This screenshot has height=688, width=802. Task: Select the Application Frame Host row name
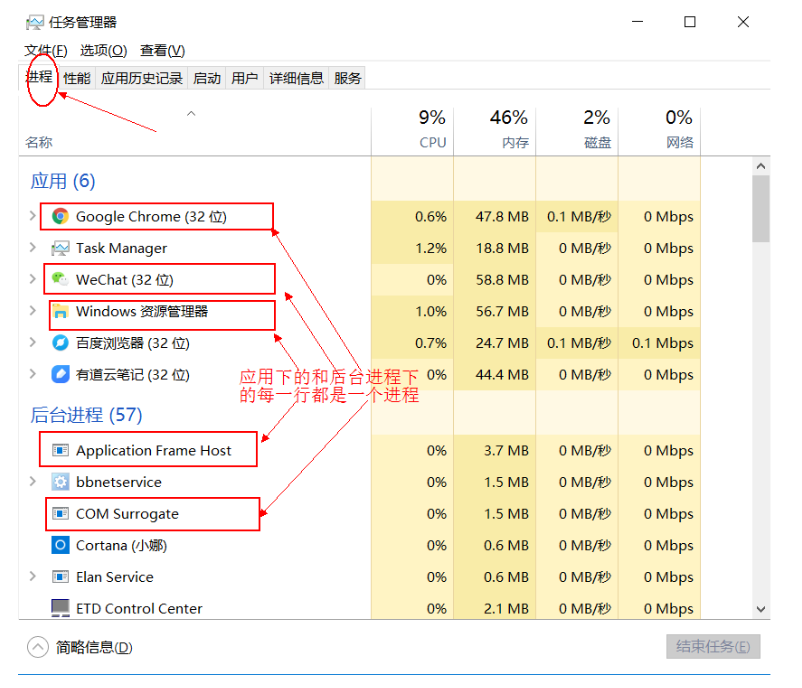153,451
